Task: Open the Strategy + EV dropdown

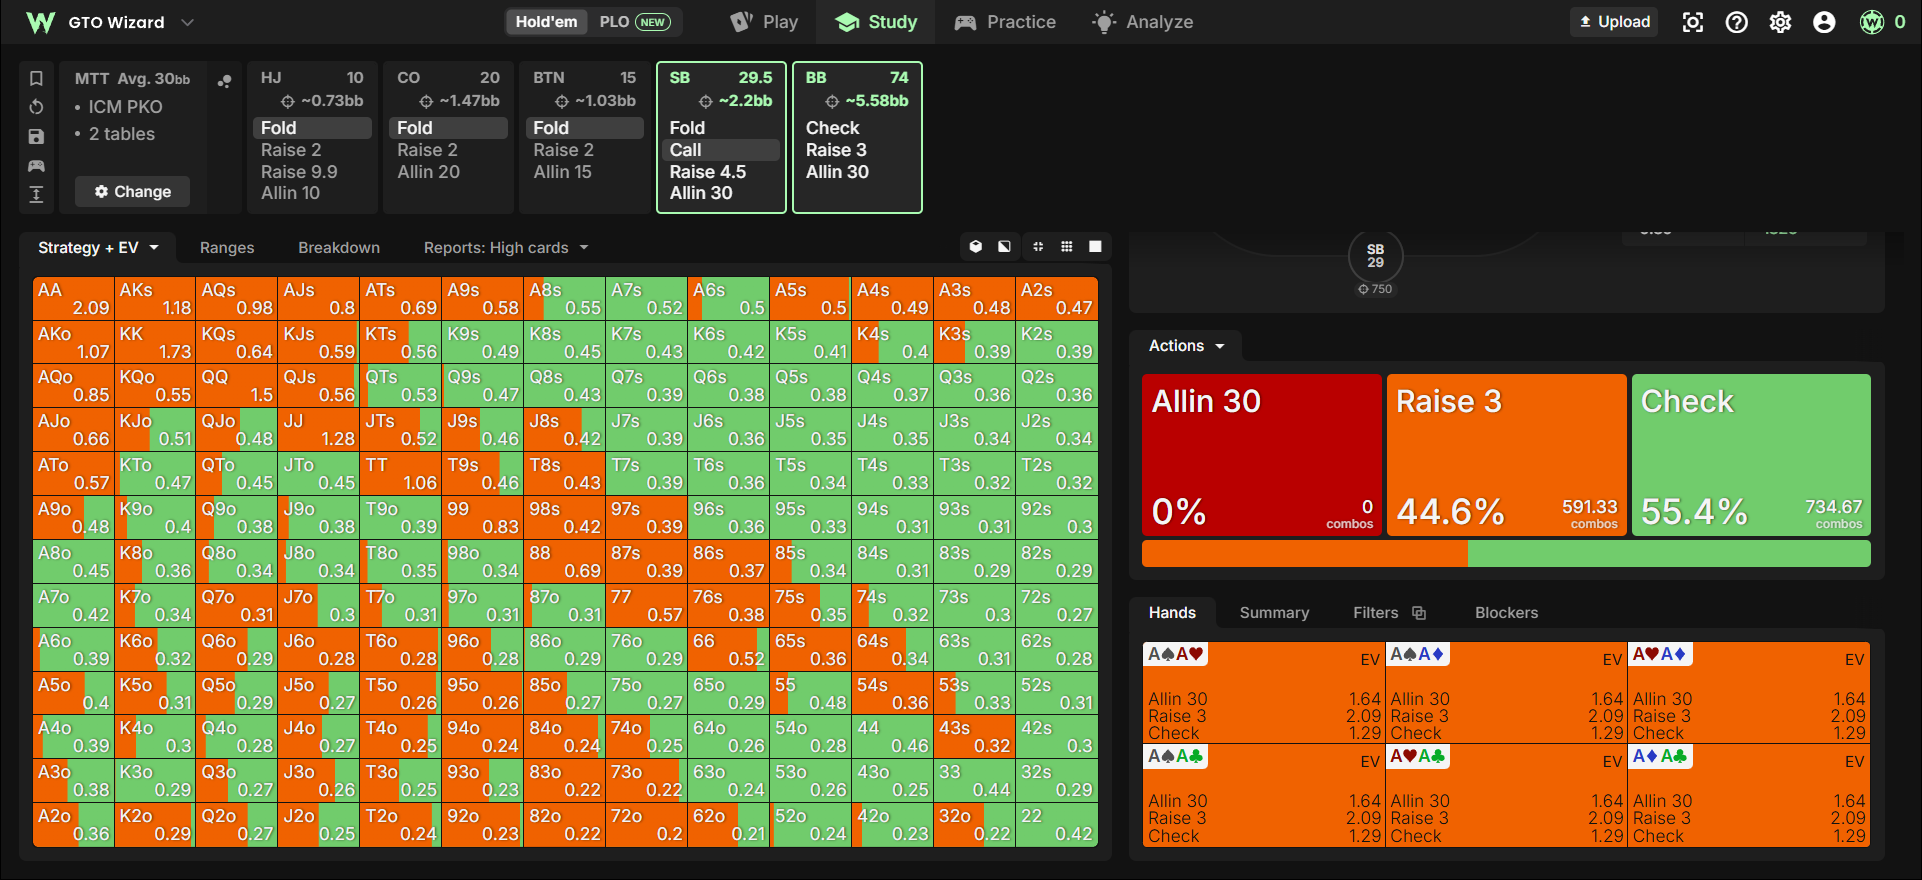Action: 98,248
